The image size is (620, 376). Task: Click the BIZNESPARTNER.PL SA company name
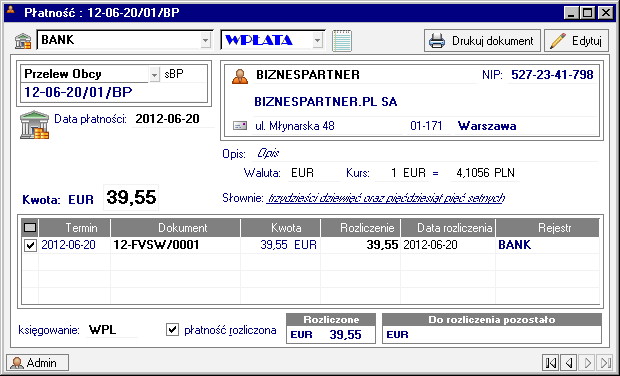(x=325, y=102)
